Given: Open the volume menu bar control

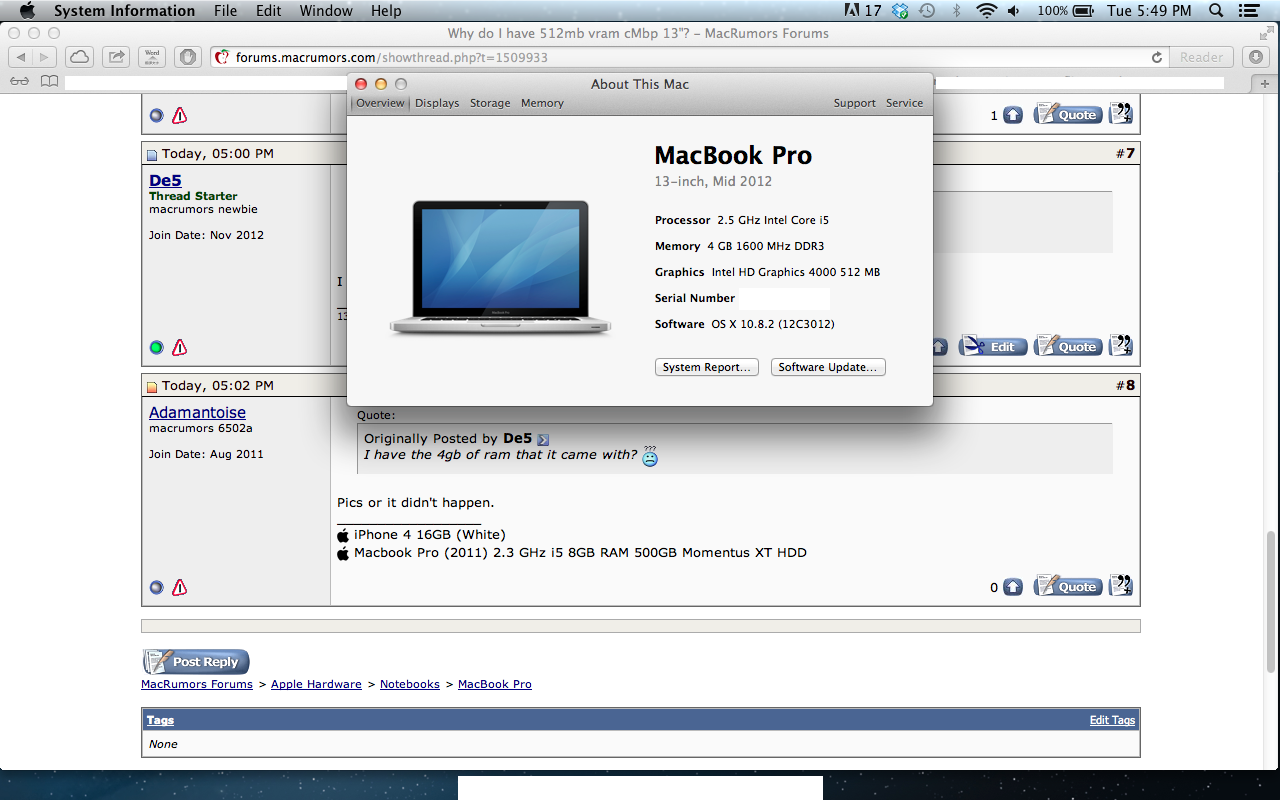Looking at the screenshot, I should tap(1014, 11).
